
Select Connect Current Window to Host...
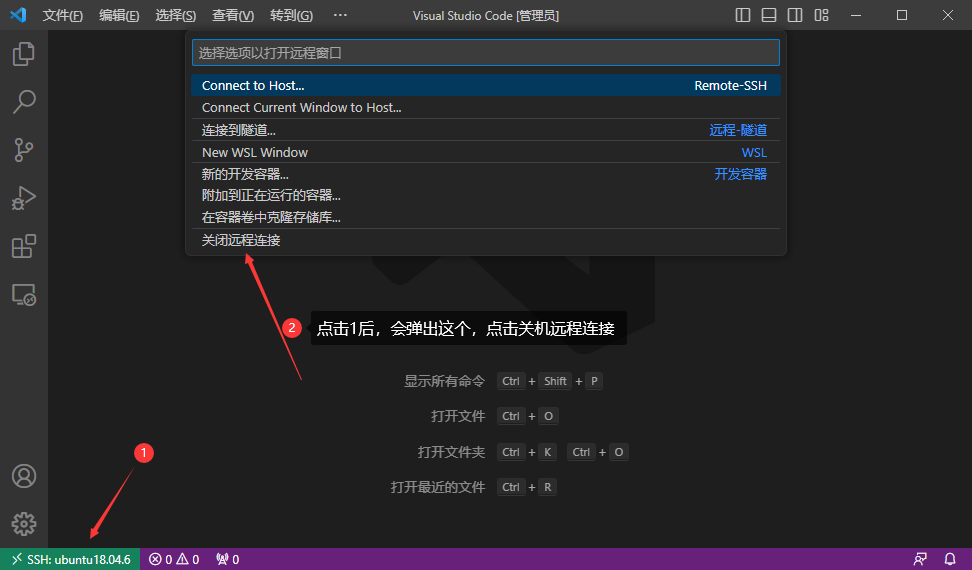tap(485, 107)
